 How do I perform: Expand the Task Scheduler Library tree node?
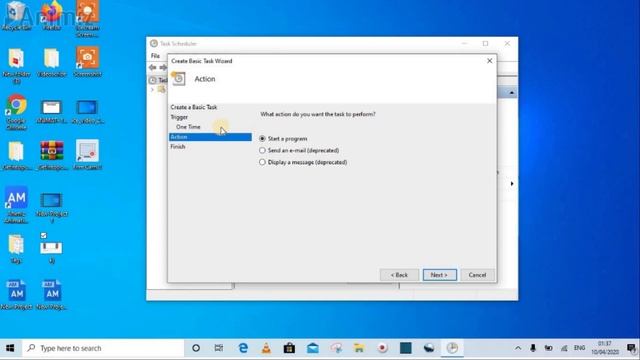pos(152,90)
